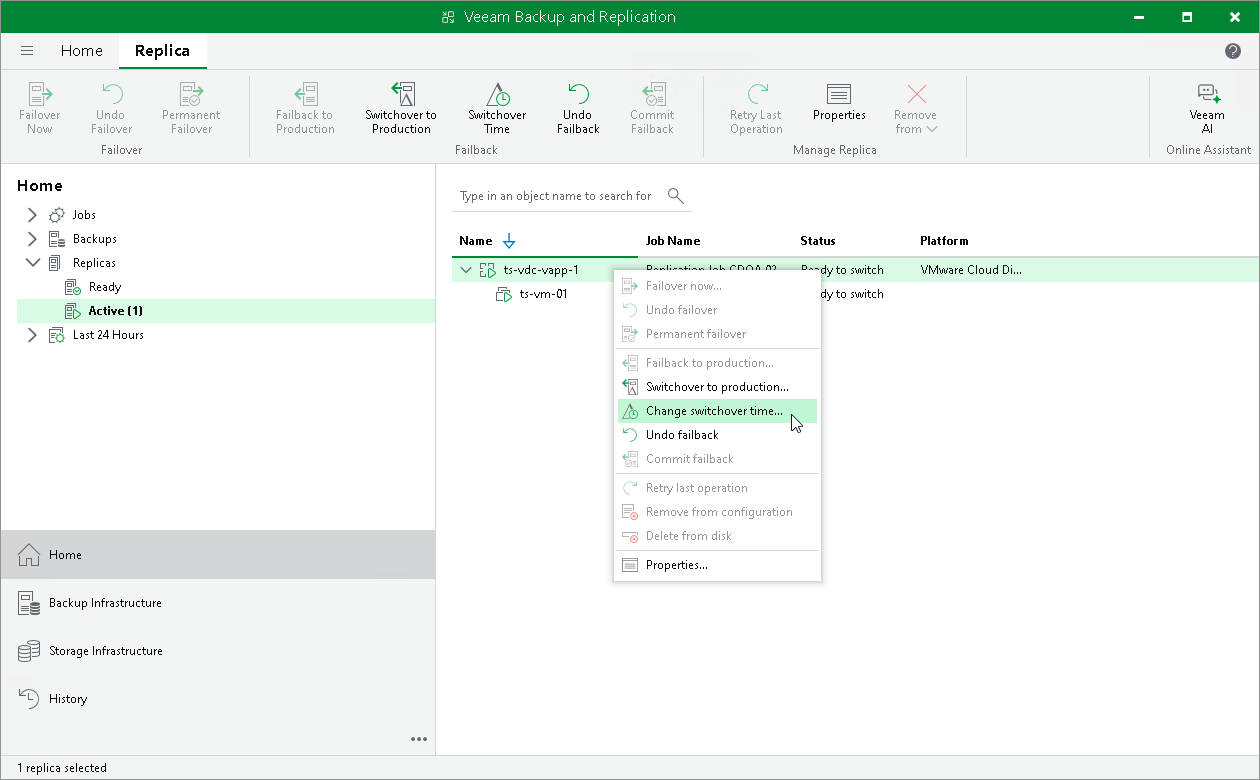Click Failback to production in context menu
The height and width of the screenshot is (780, 1260).
pos(717,363)
